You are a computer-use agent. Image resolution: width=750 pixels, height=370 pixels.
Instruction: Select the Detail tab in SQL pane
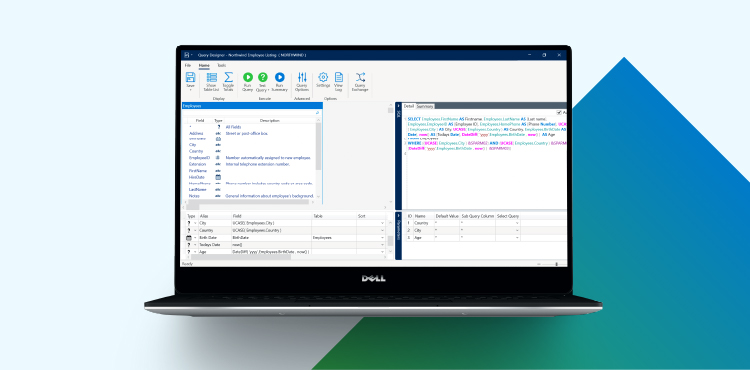click(x=409, y=106)
